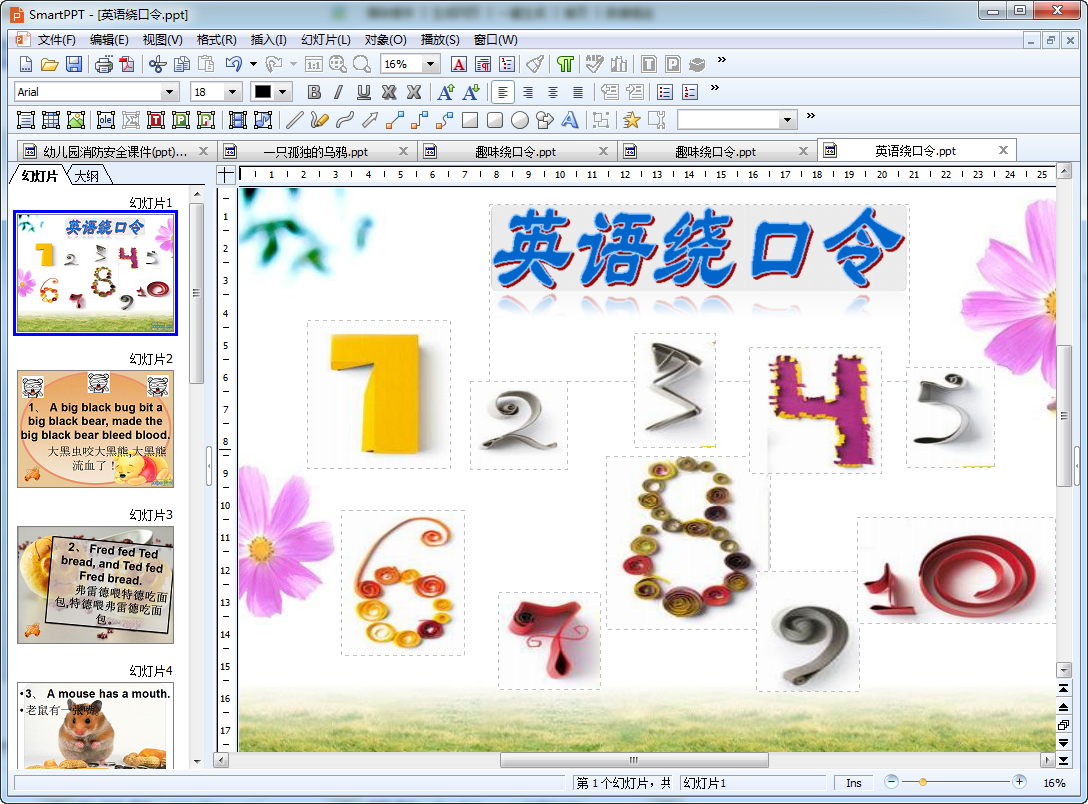
Task: Decrease font size with the A-down icon
Action: (471, 92)
